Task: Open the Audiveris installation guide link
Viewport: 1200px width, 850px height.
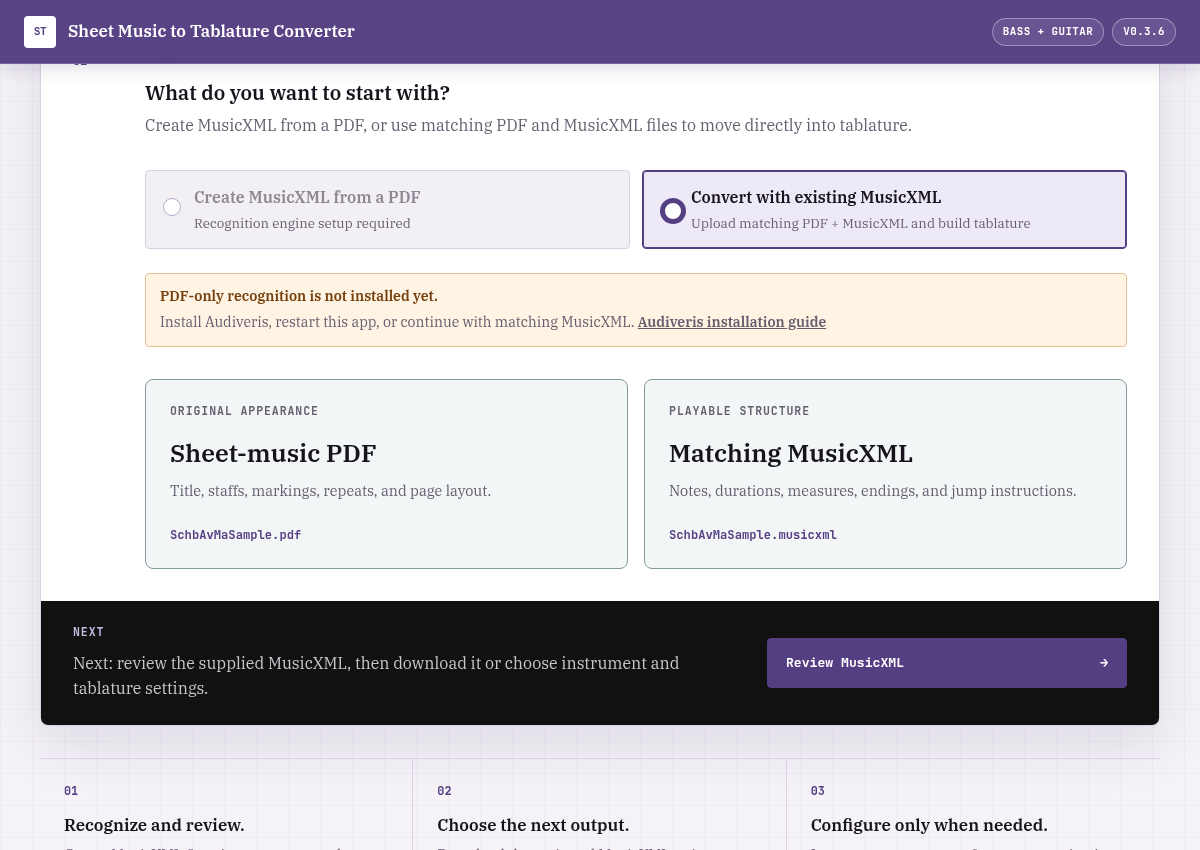Action: pos(732,322)
